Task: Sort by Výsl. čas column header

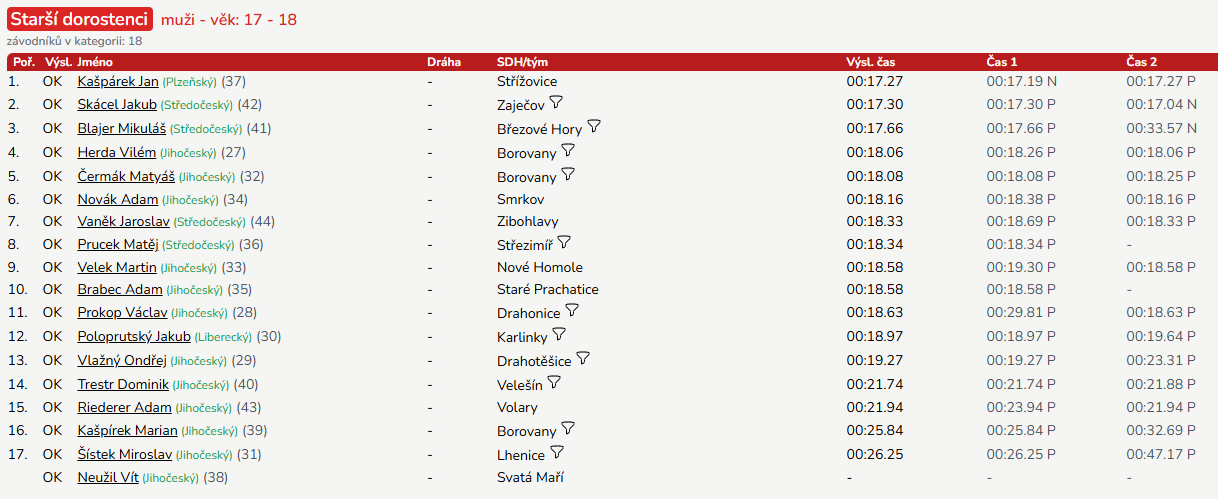Action: tap(870, 61)
